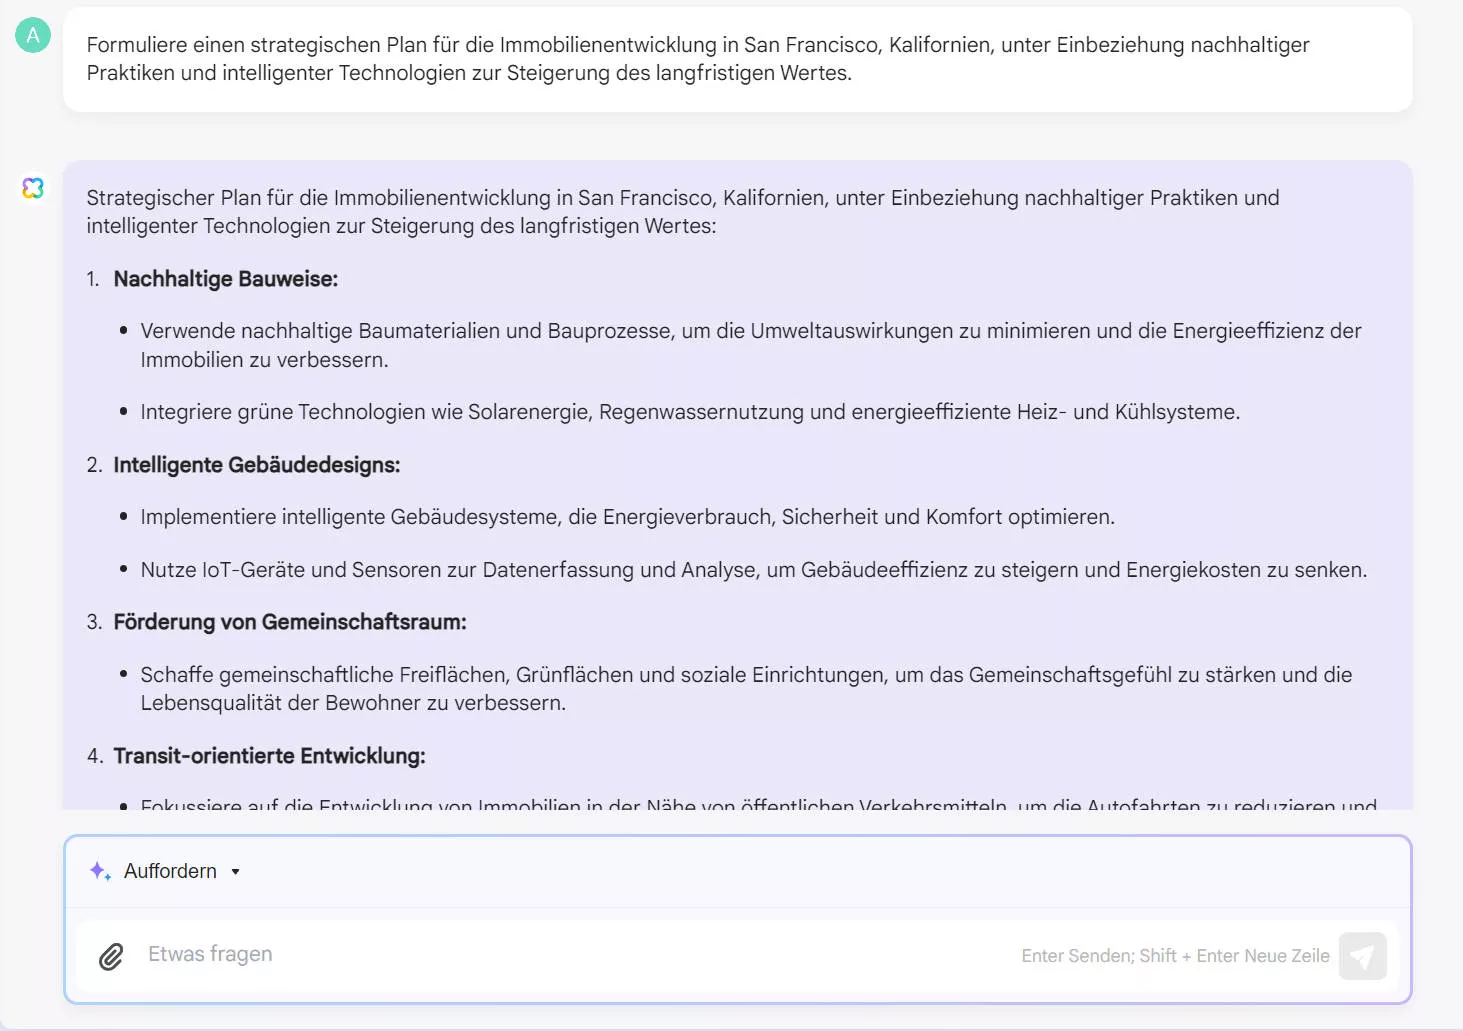Click the Enter Senden hint text

(1174, 956)
